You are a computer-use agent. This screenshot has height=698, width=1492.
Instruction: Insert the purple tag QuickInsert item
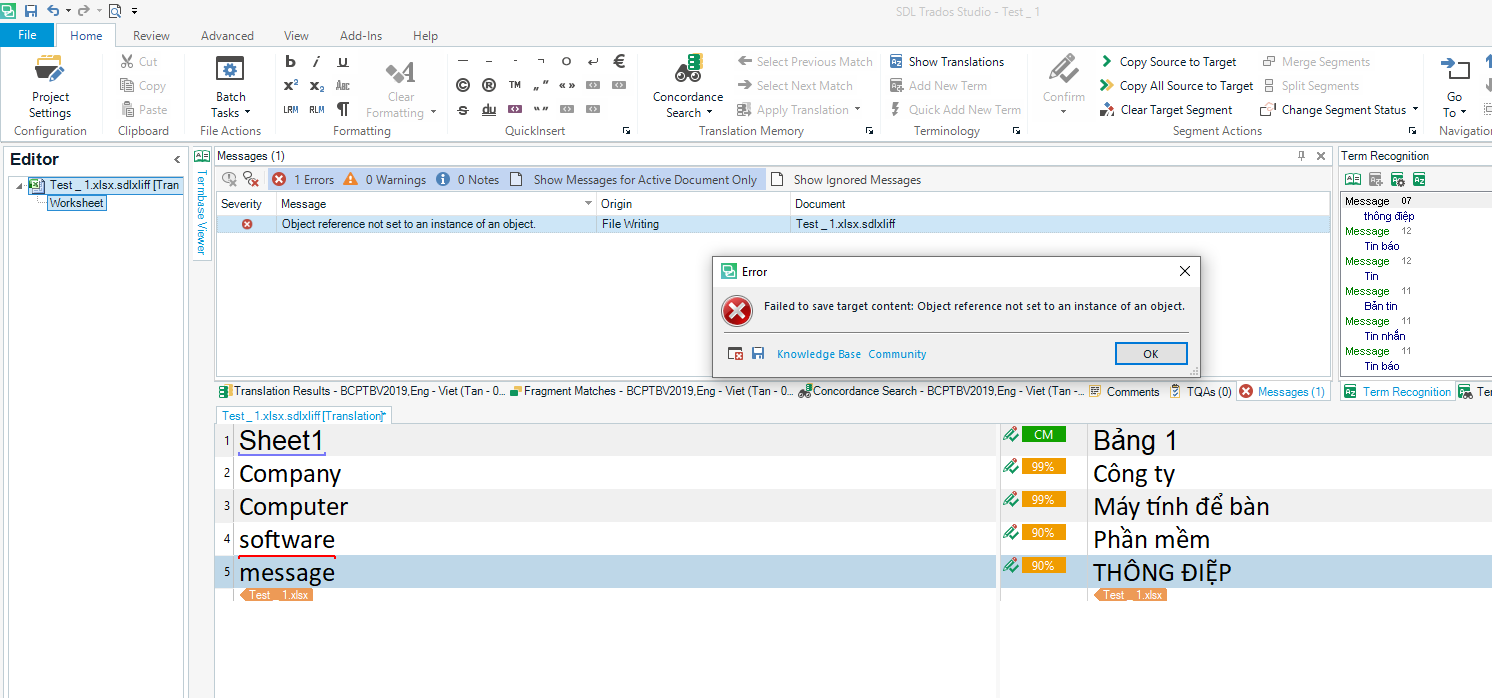click(x=515, y=110)
